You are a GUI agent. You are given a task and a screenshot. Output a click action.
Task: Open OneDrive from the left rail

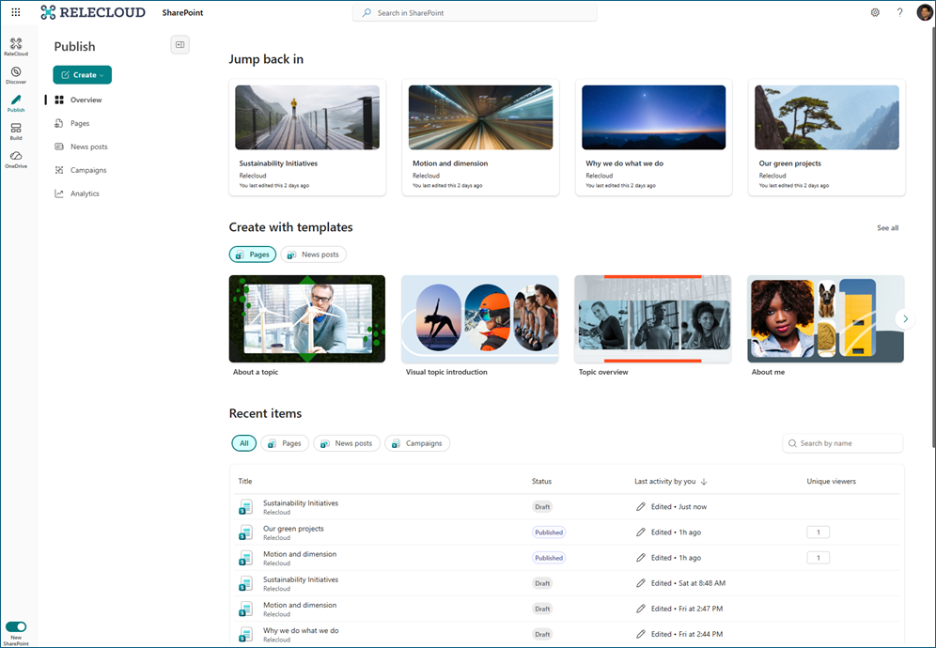(x=16, y=159)
